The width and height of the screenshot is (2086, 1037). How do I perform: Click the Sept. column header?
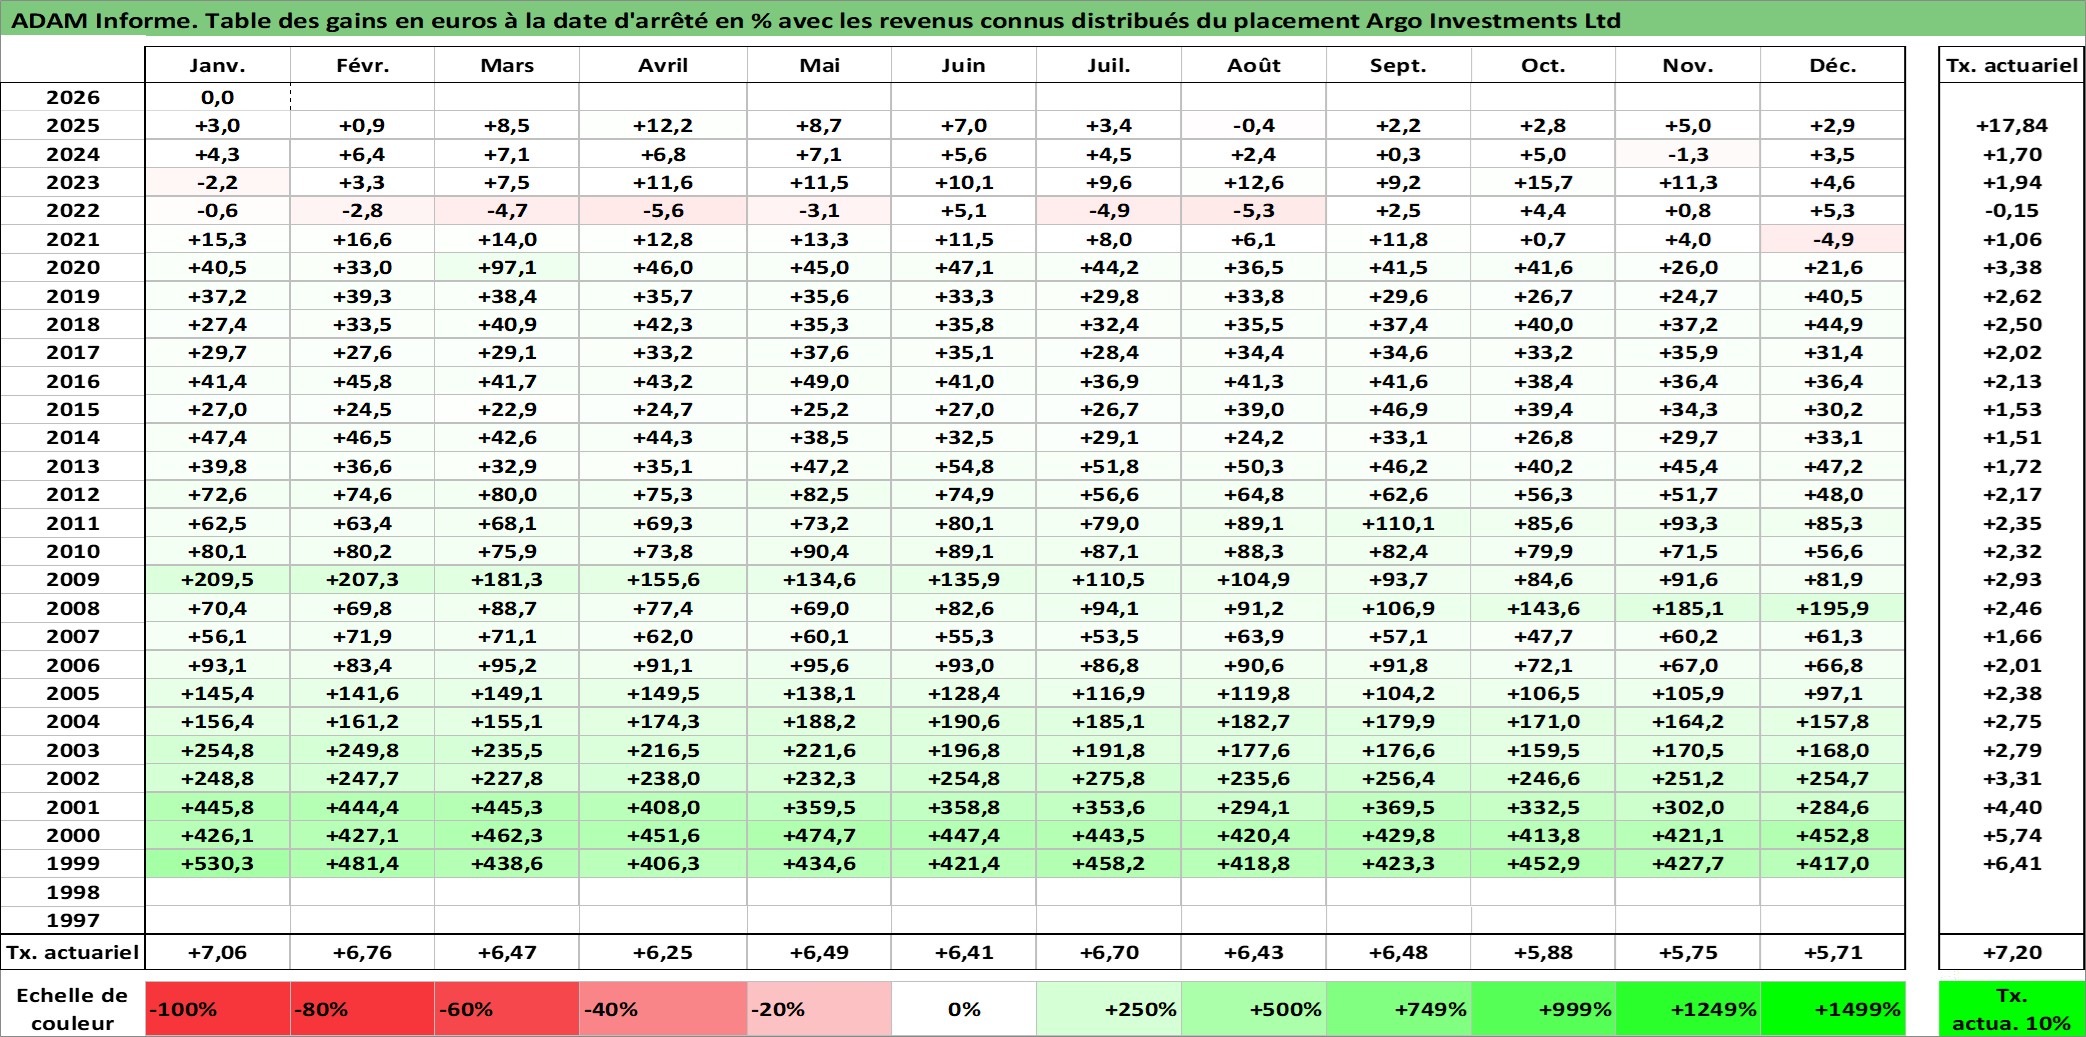(1398, 65)
